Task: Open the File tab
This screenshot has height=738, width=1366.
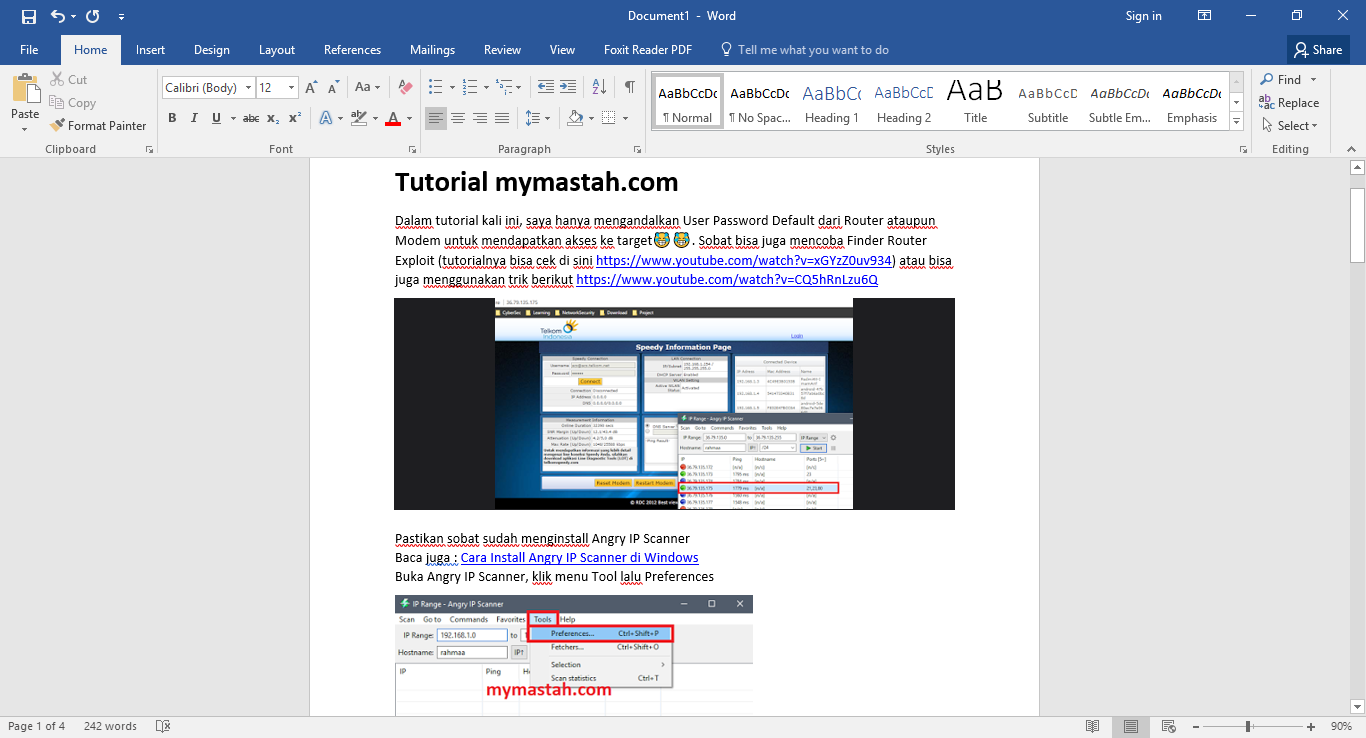Action: click(x=29, y=49)
